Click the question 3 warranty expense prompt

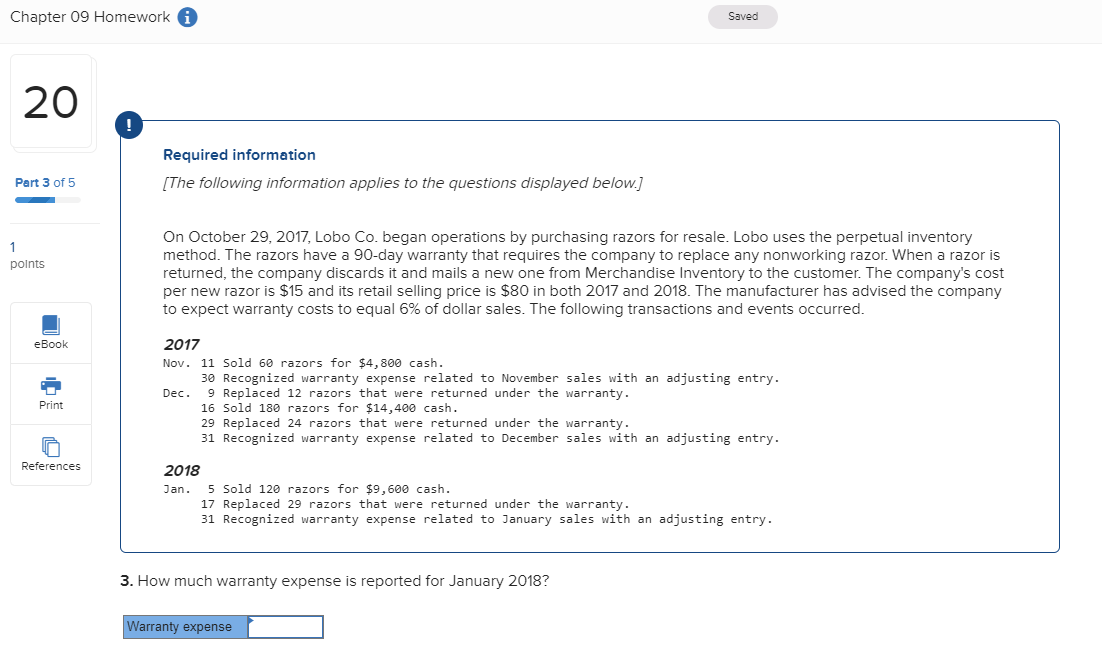tap(335, 581)
